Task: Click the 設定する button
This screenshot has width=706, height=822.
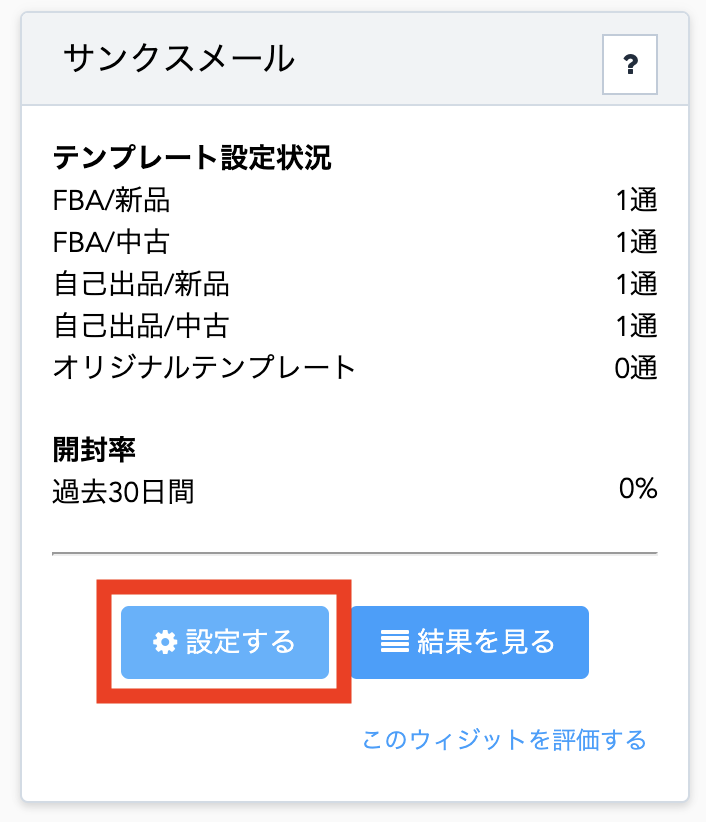Action: point(225,642)
